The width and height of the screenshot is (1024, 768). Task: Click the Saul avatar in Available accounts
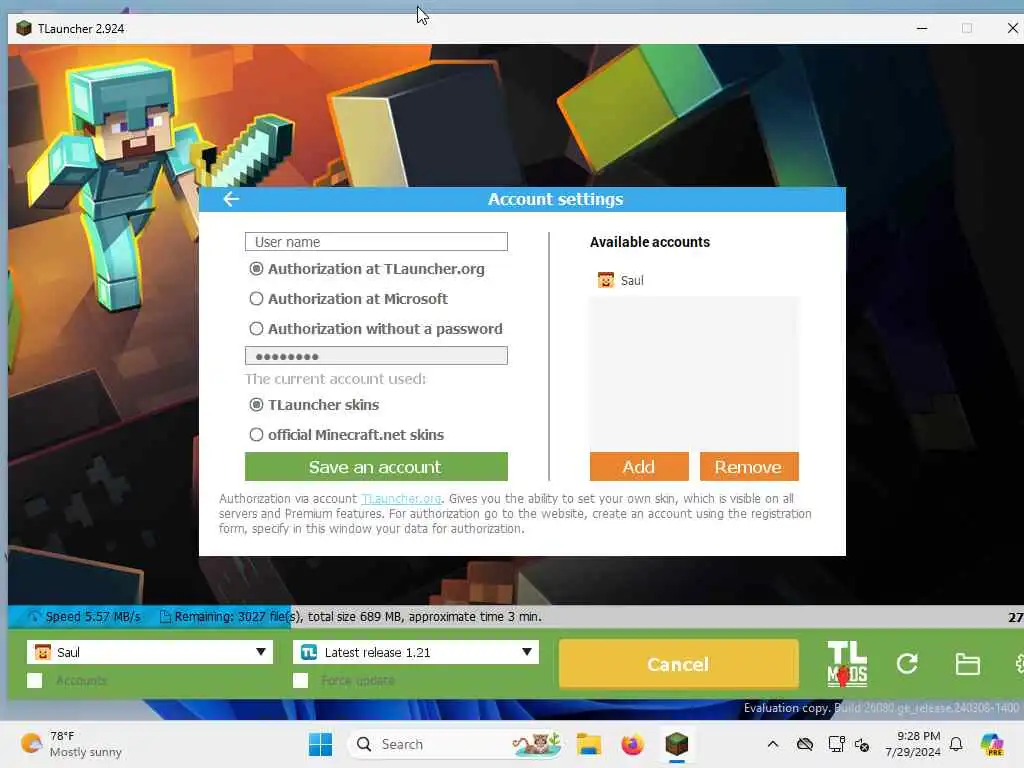(605, 280)
